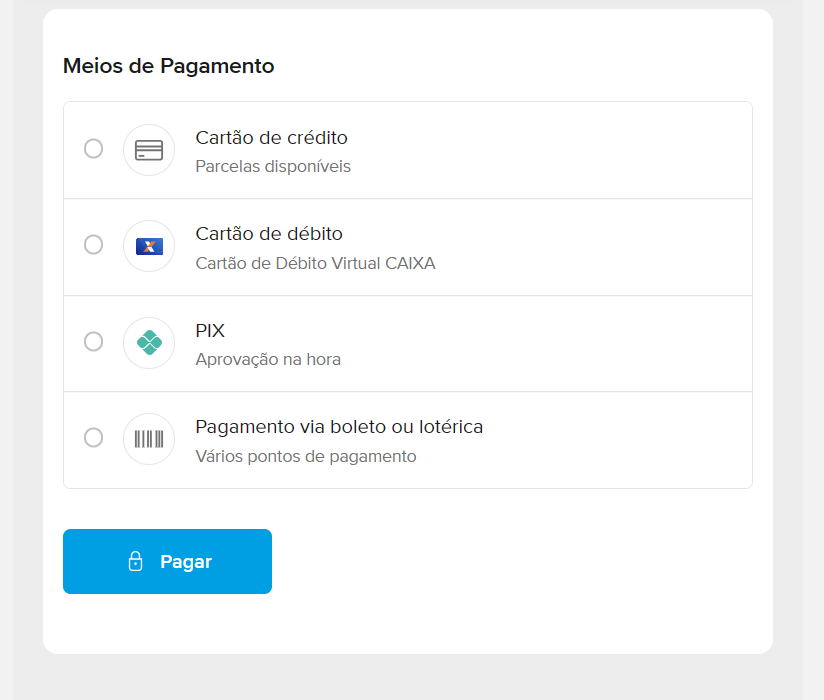Click the PIX label text
The width and height of the screenshot is (824, 700).
[210, 331]
